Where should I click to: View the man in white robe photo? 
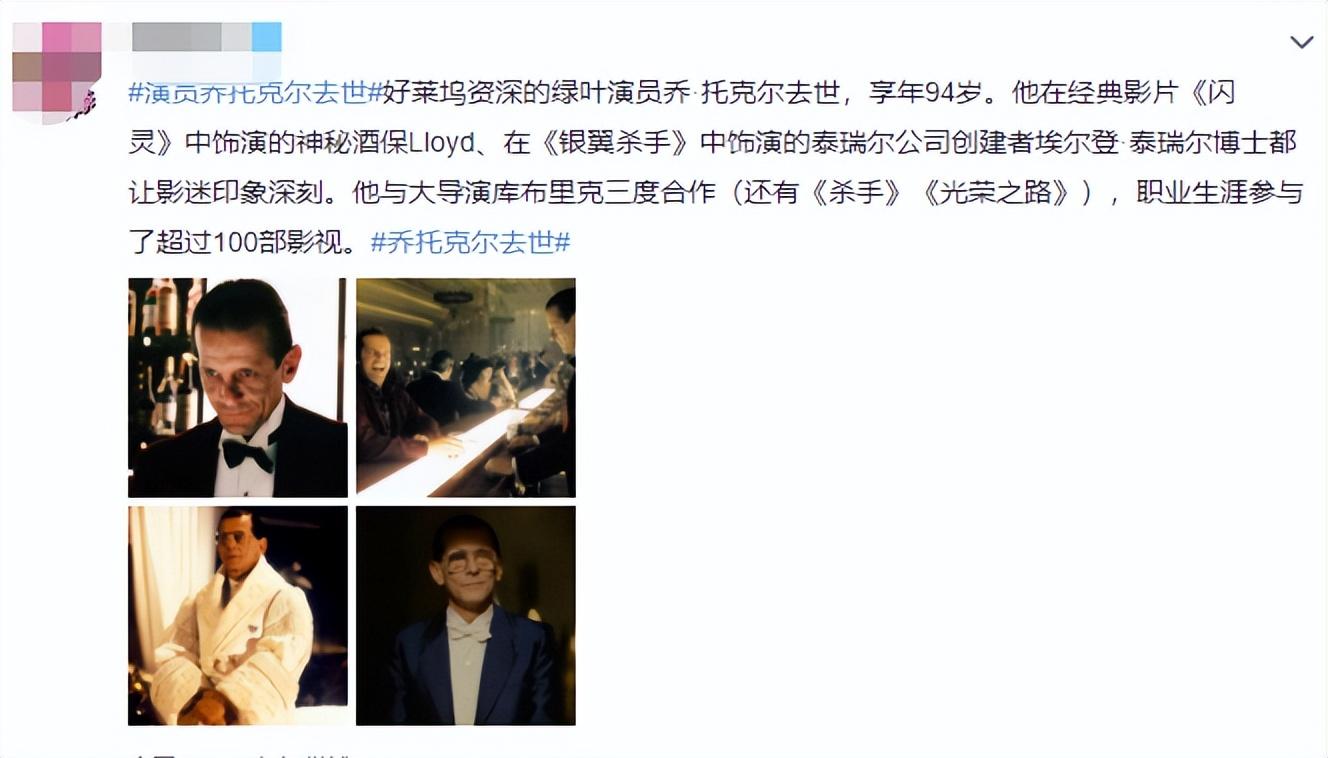238,615
